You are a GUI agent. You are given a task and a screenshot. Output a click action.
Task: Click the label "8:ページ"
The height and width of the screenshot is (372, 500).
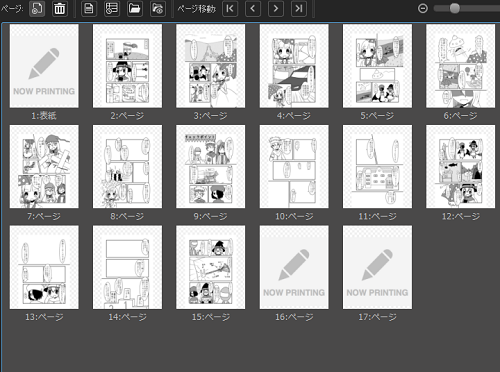point(127,216)
